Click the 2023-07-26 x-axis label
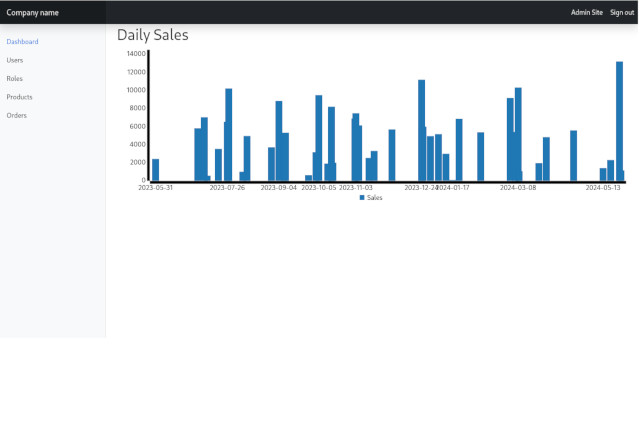Image resolution: width=640 pixels, height=422 pixels. point(227,187)
